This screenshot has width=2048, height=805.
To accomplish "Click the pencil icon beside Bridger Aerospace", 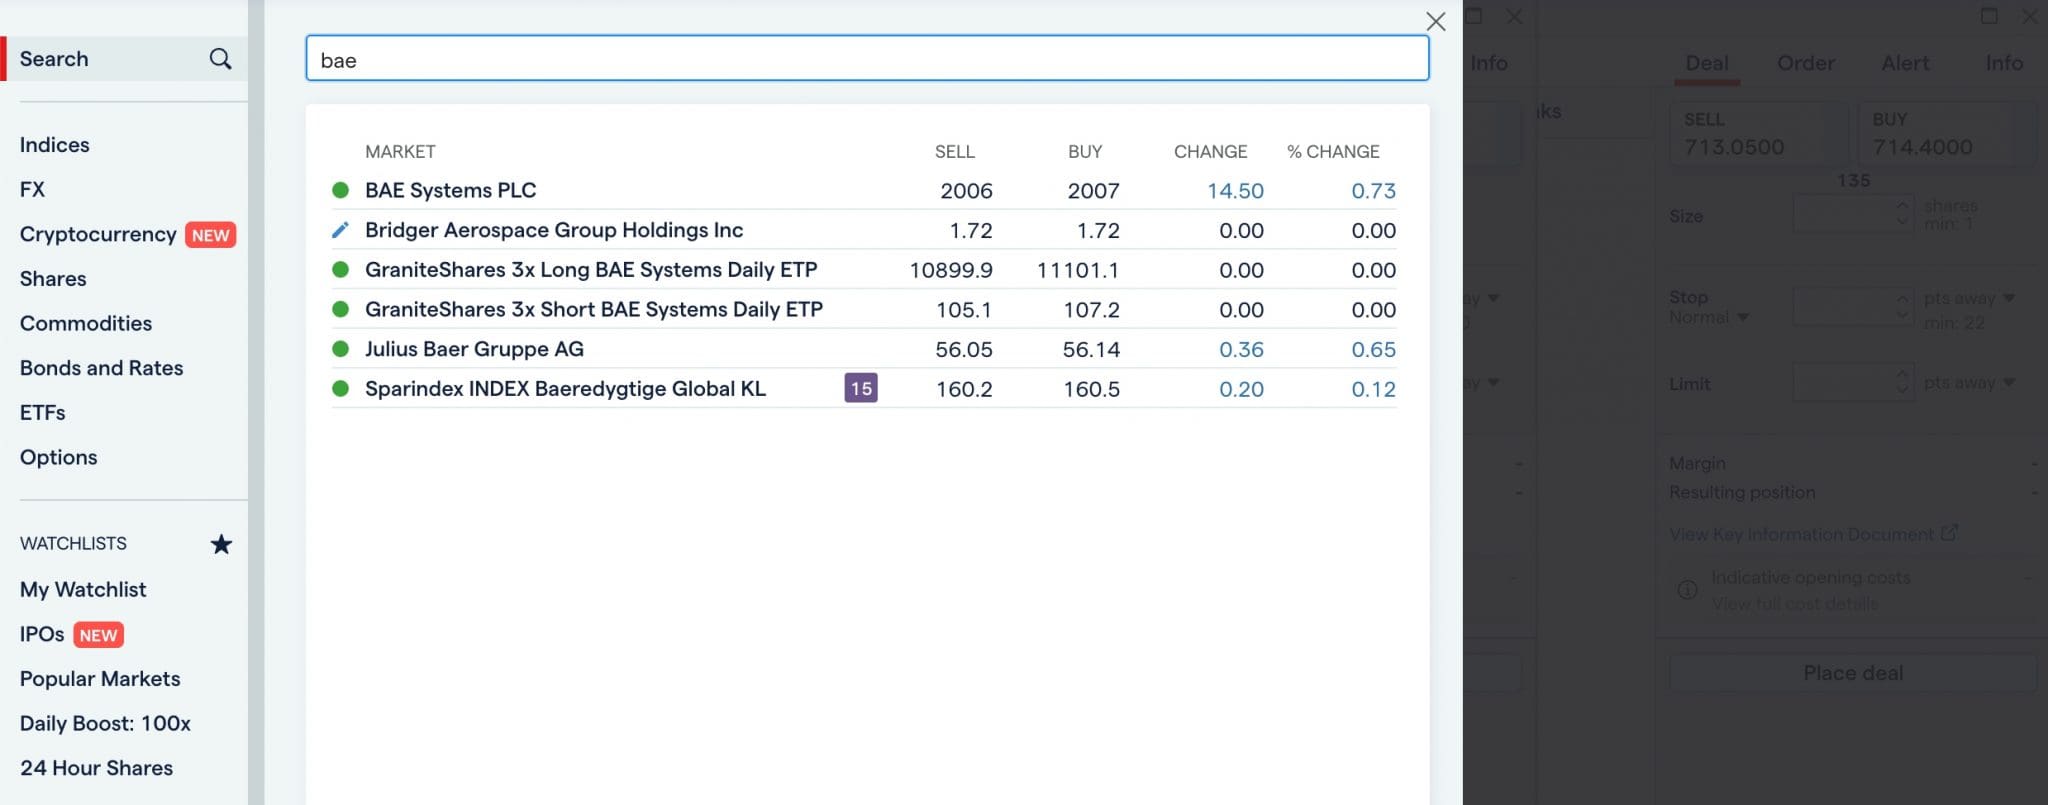I will 340,230.
